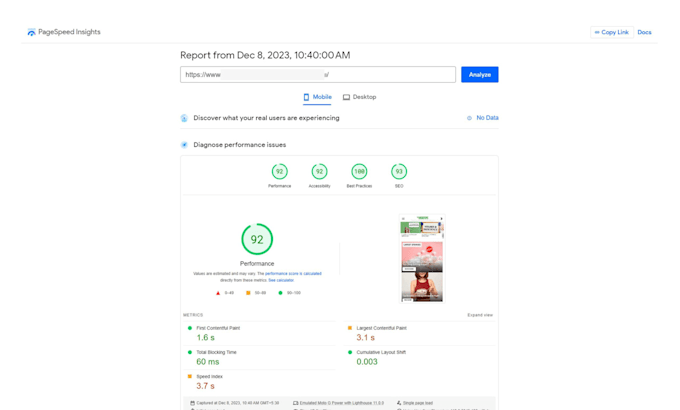Click the info icon beside No Data
The width and height of the screenshot is (680, 410).
coord(469,118)
